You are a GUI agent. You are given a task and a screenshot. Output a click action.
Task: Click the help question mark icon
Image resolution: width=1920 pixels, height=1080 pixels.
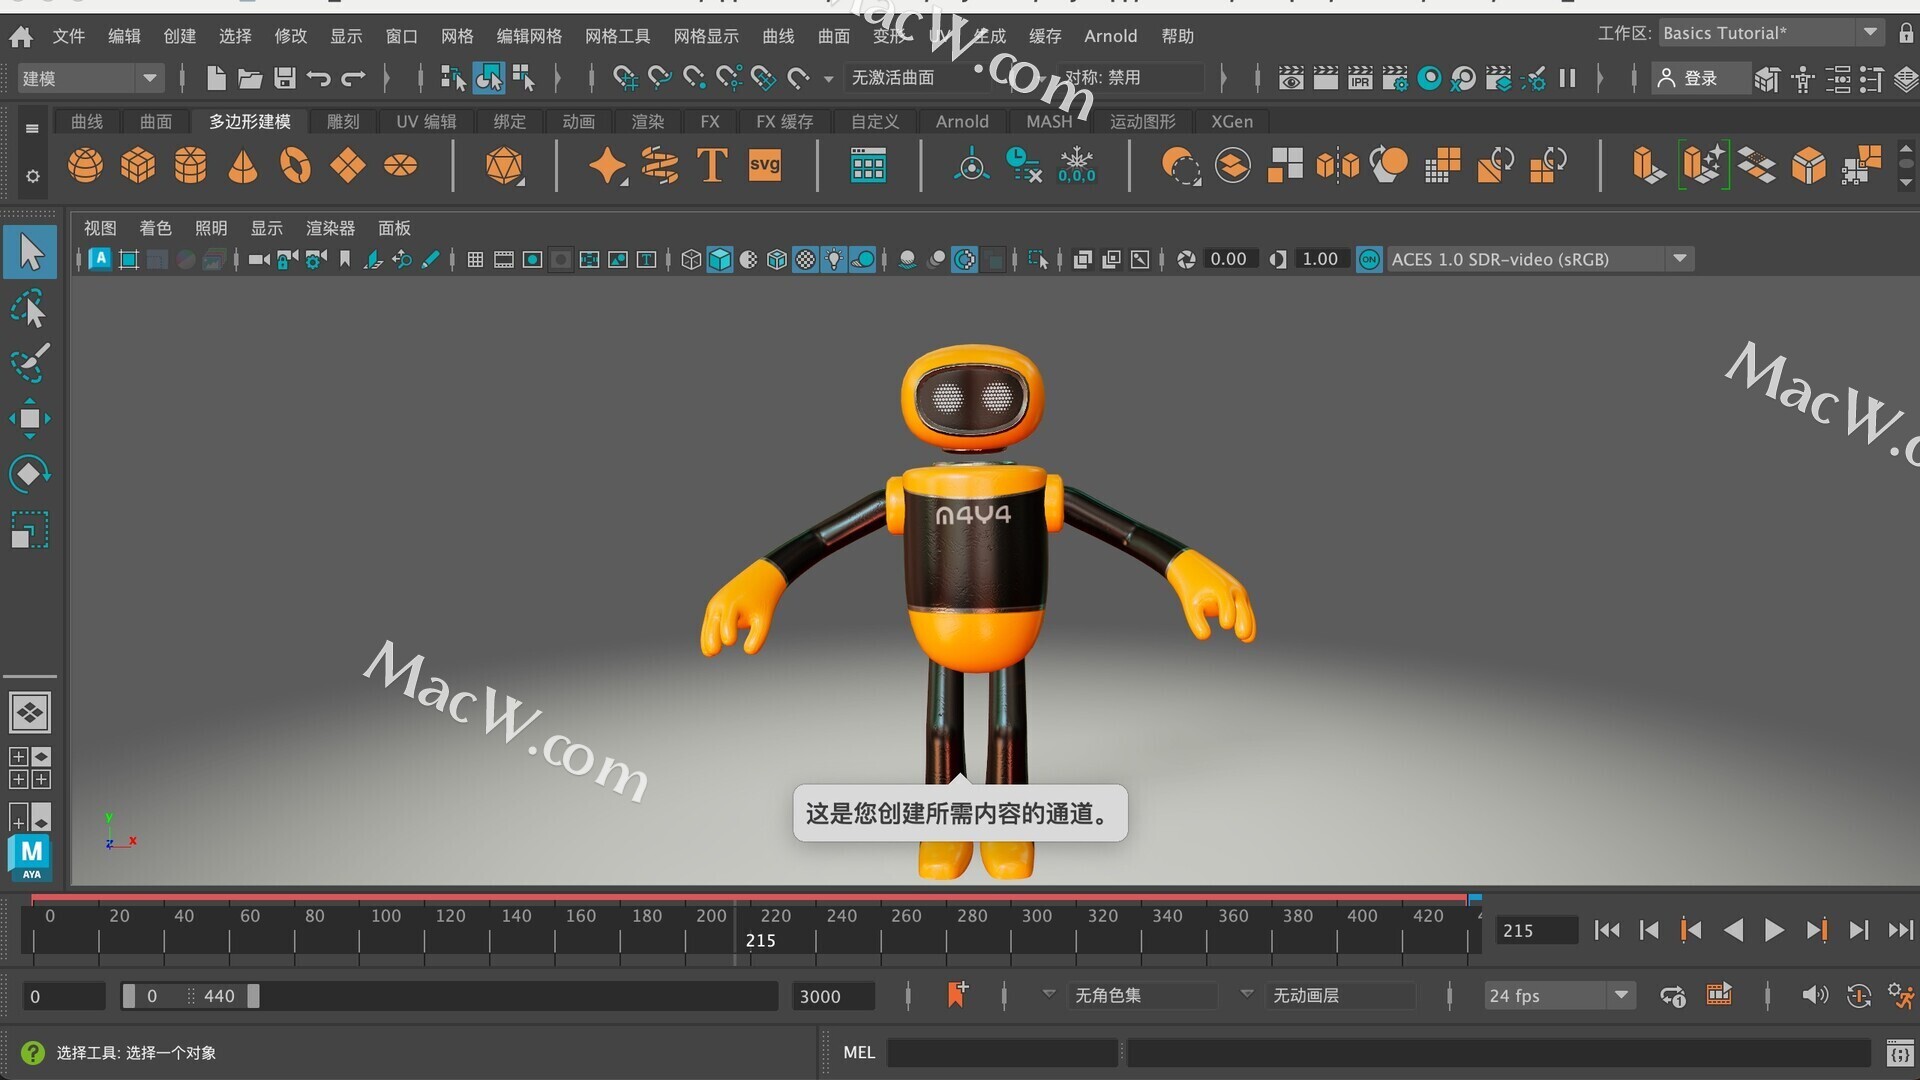pos(32,1053)
